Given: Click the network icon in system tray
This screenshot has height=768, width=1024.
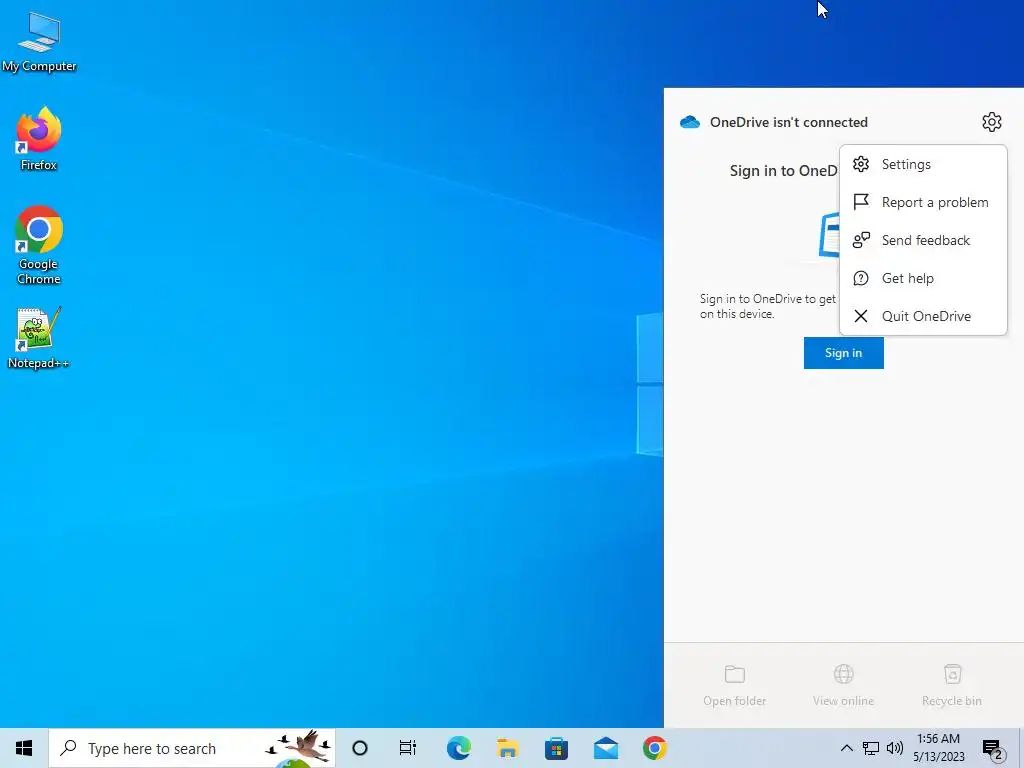Looking at the screenshot, I should tap(871, 748).
